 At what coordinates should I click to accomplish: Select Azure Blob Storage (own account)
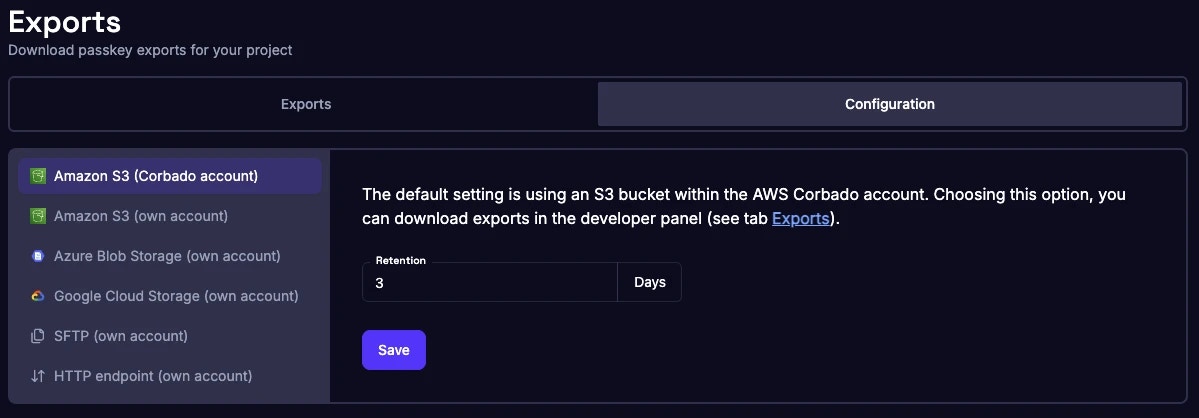pyautogui.click(x=167, y=256)
